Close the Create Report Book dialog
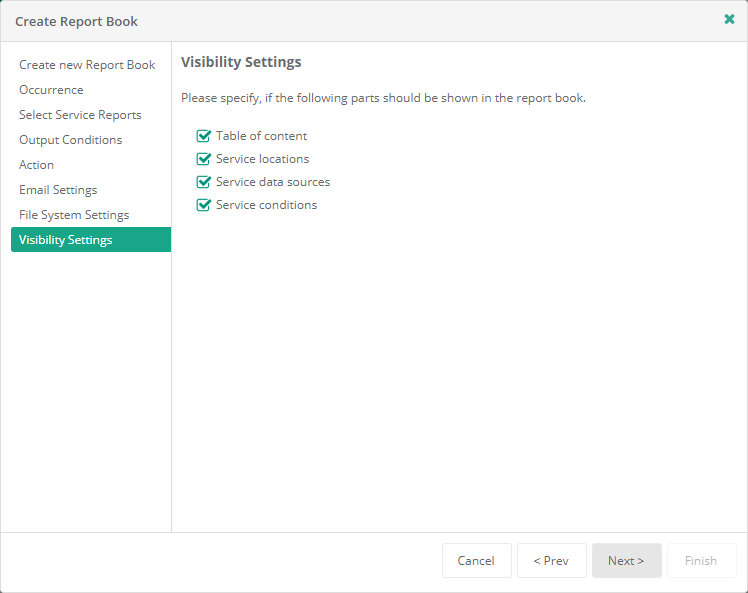Screen dimensions: 748x593 pyautogui.click(x=729, y=19)
